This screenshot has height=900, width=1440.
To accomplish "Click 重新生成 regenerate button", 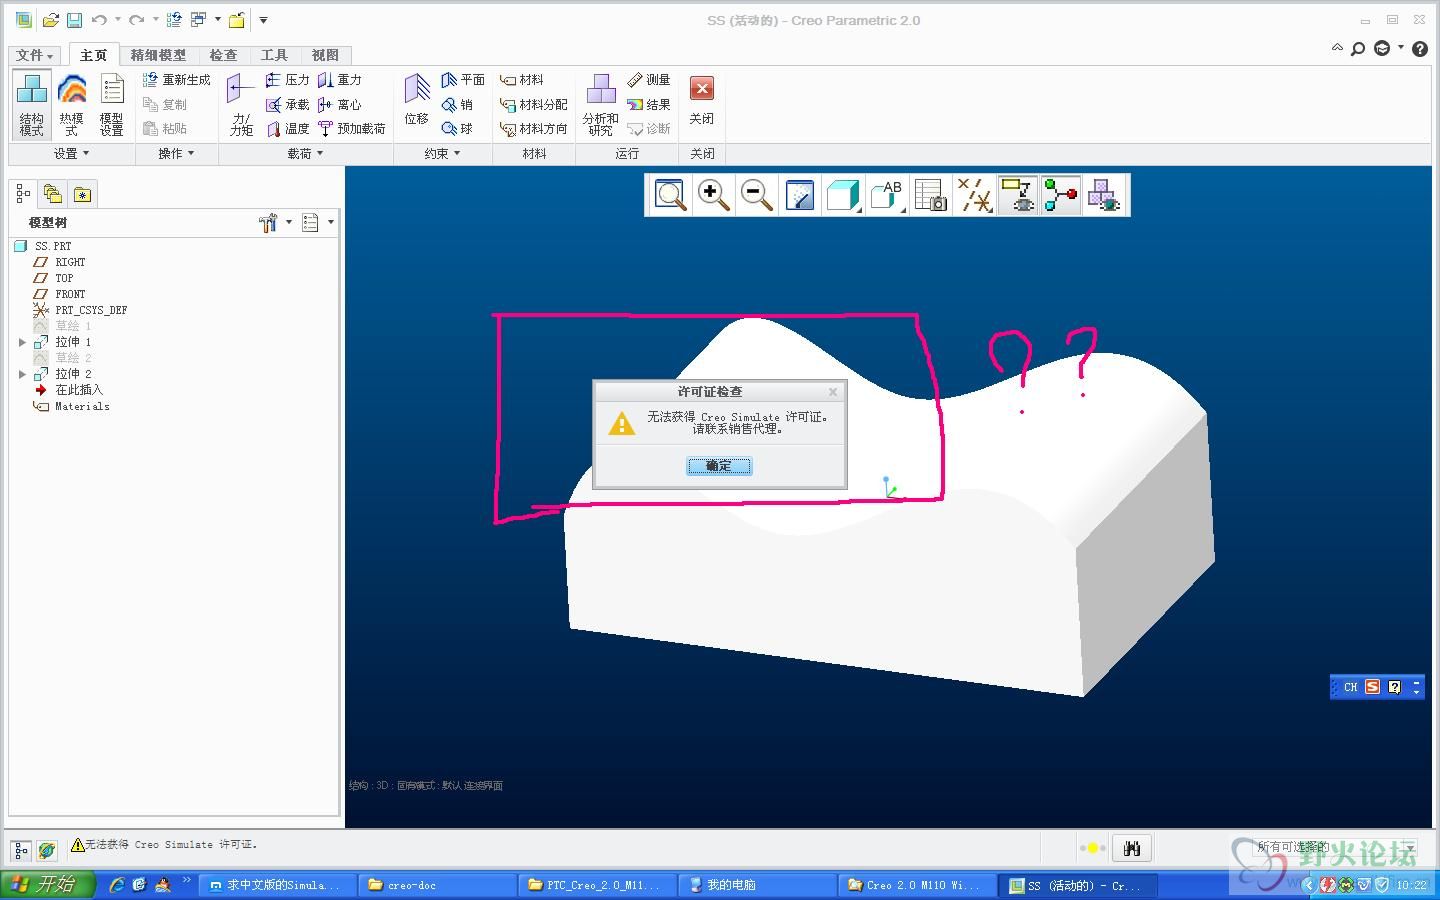I will (x=176, y=80).
